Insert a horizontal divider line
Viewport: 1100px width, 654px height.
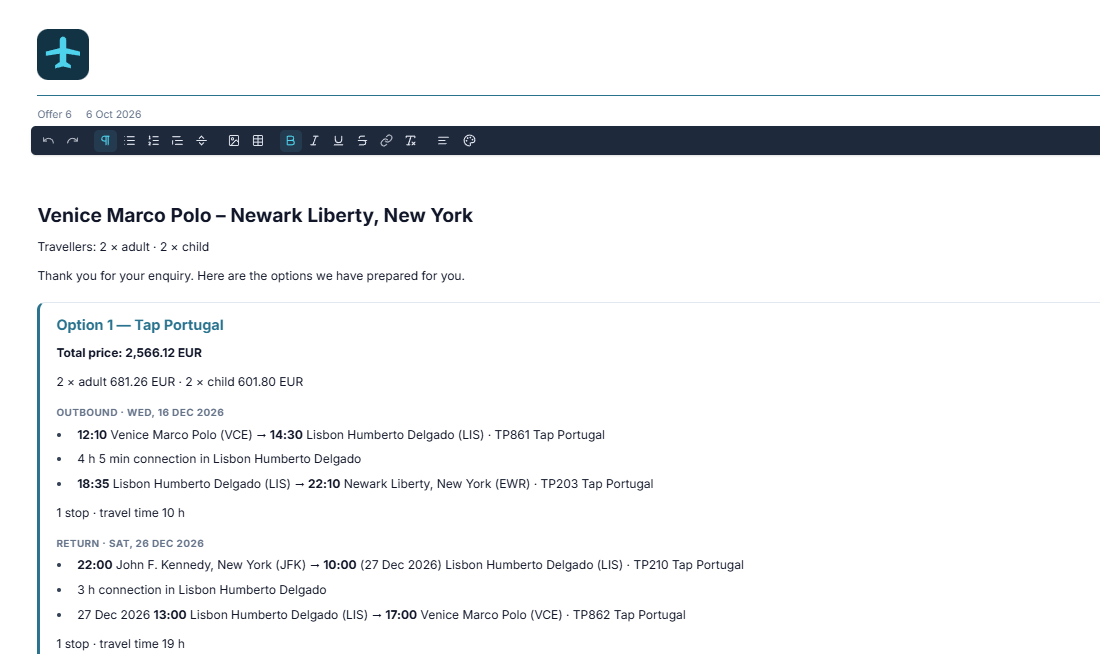click(x=201, y=140)
